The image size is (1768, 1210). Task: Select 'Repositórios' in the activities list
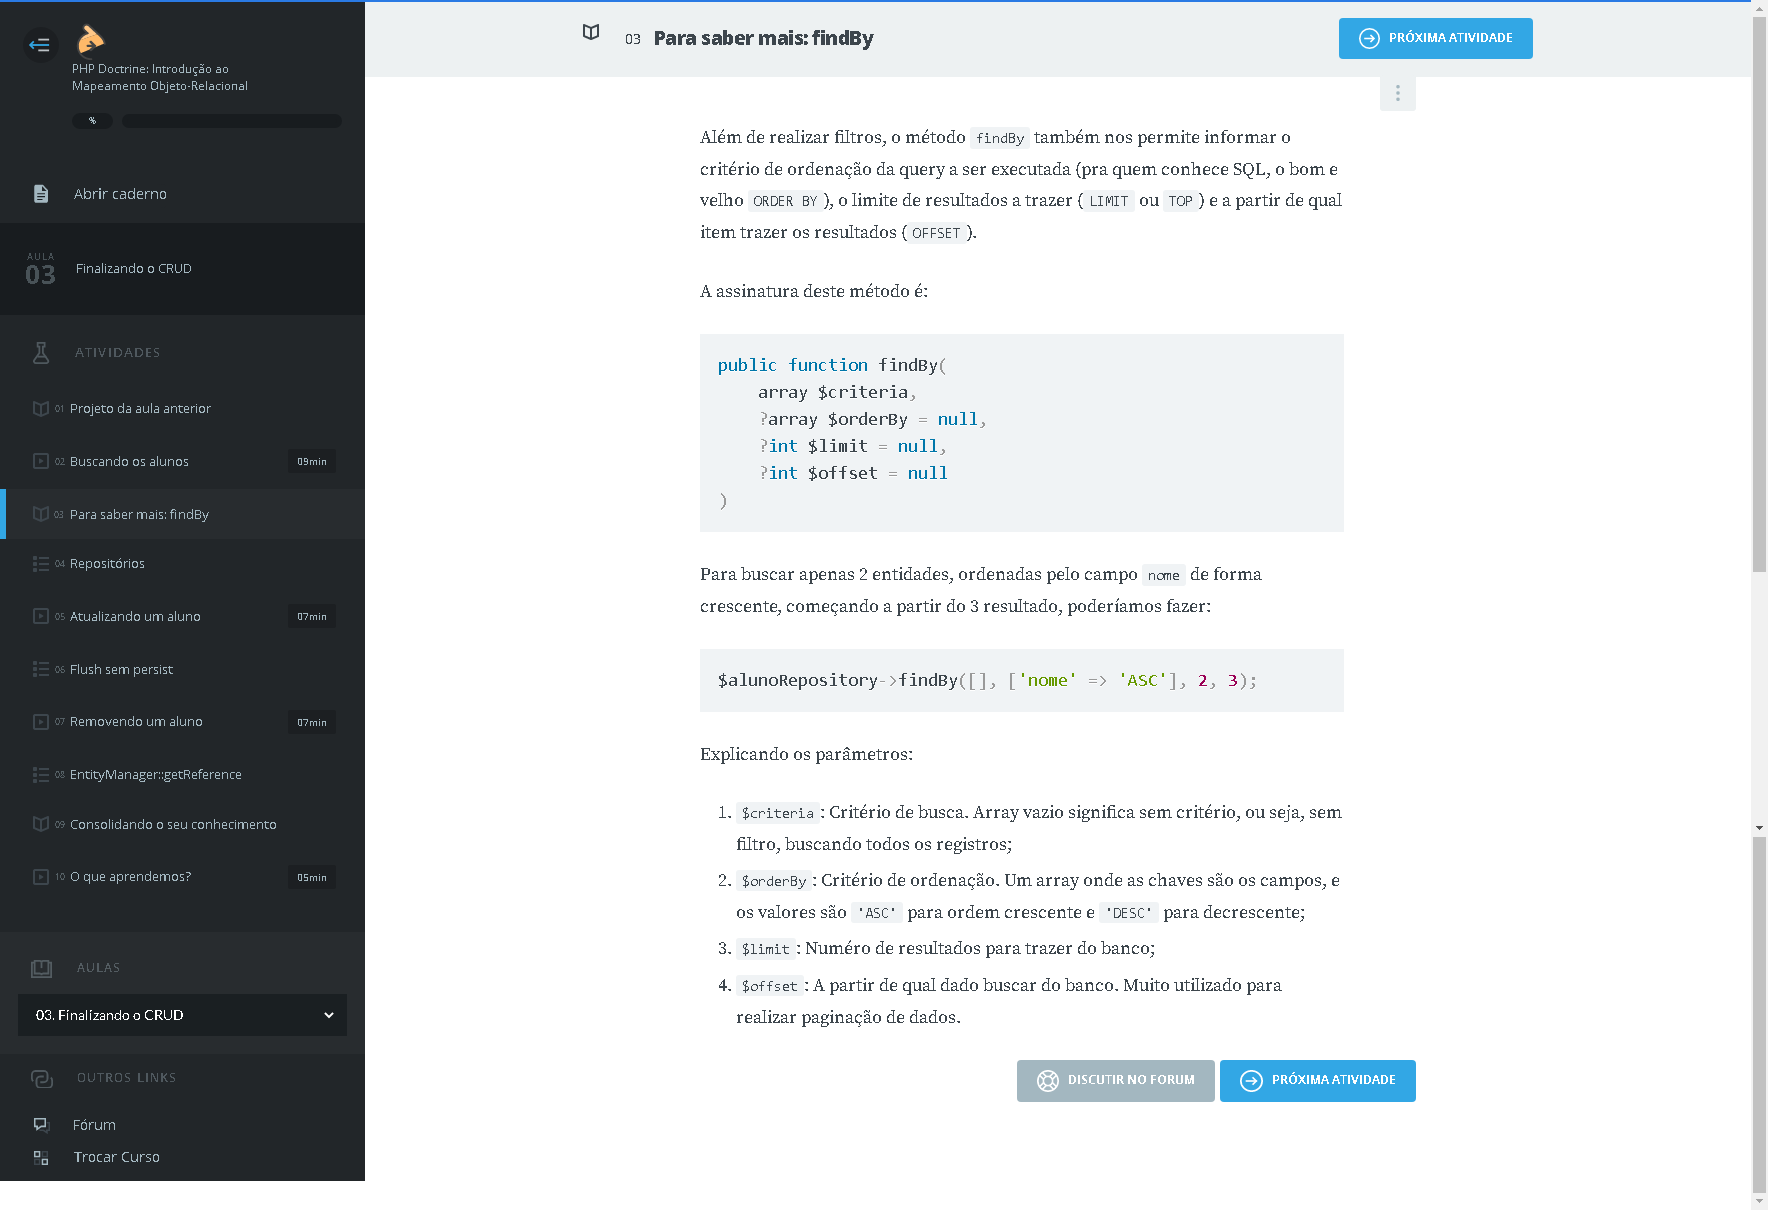tap(107, 564)
